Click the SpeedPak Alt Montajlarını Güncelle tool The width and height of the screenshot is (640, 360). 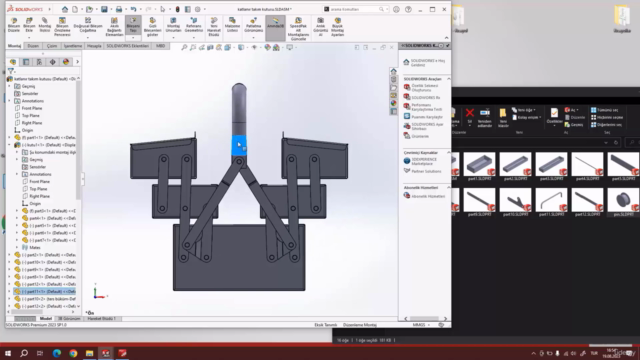(x=298, y=29)
